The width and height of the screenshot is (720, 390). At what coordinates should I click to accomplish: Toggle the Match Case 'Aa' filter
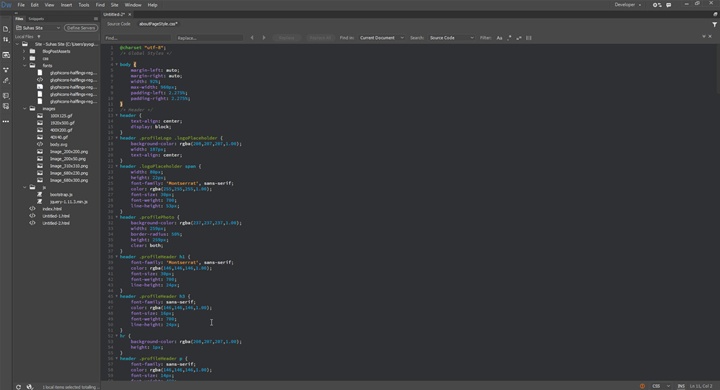[500, 38]
